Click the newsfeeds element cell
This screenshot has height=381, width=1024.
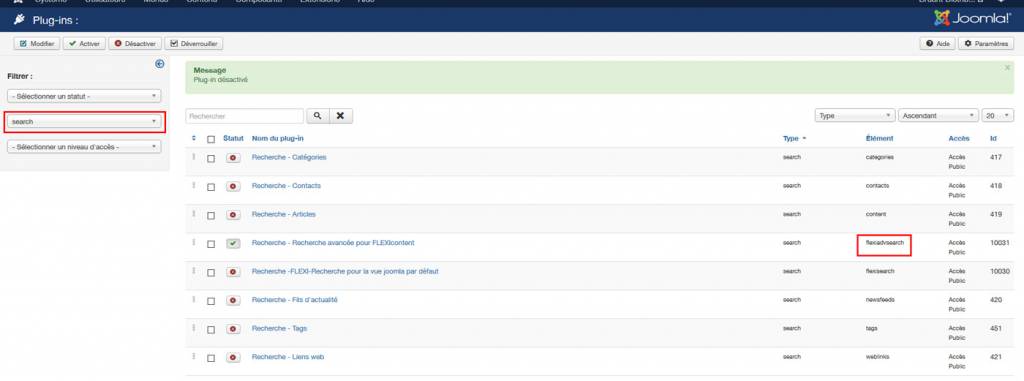(880, 300)
